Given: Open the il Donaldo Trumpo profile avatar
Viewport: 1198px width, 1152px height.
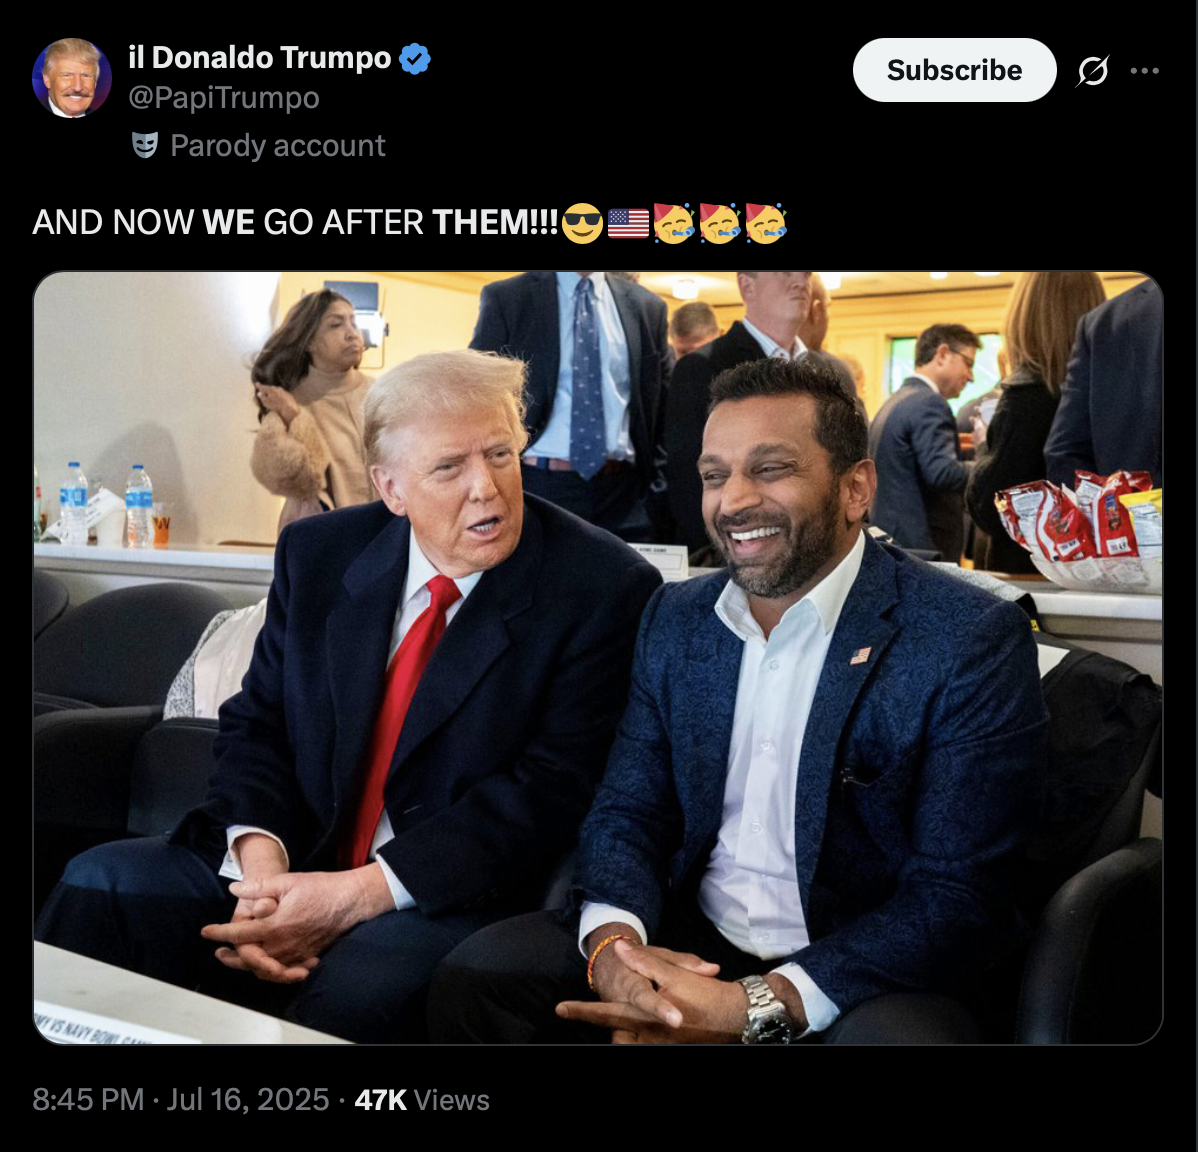Looking at the screenshot, I should click(72, 78).
